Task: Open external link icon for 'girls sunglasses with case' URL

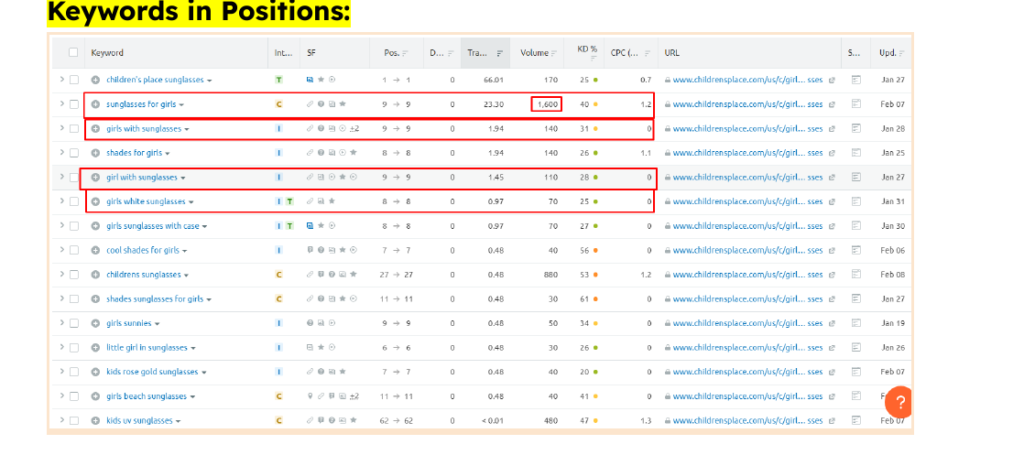Action: pyautogui.click(x=831, y=226)
